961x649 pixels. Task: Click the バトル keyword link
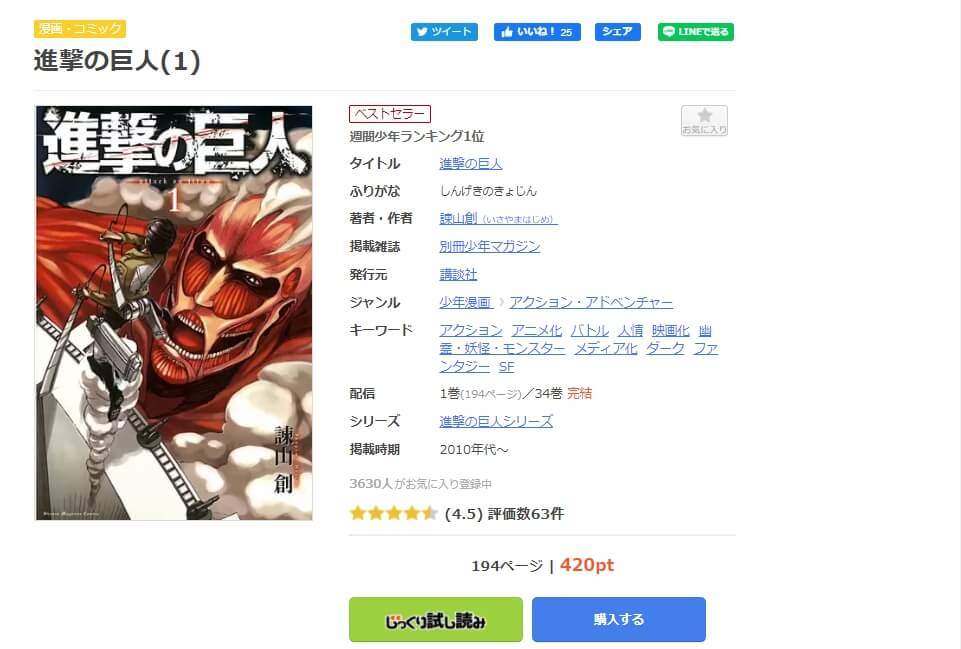(x=590, y=330)
